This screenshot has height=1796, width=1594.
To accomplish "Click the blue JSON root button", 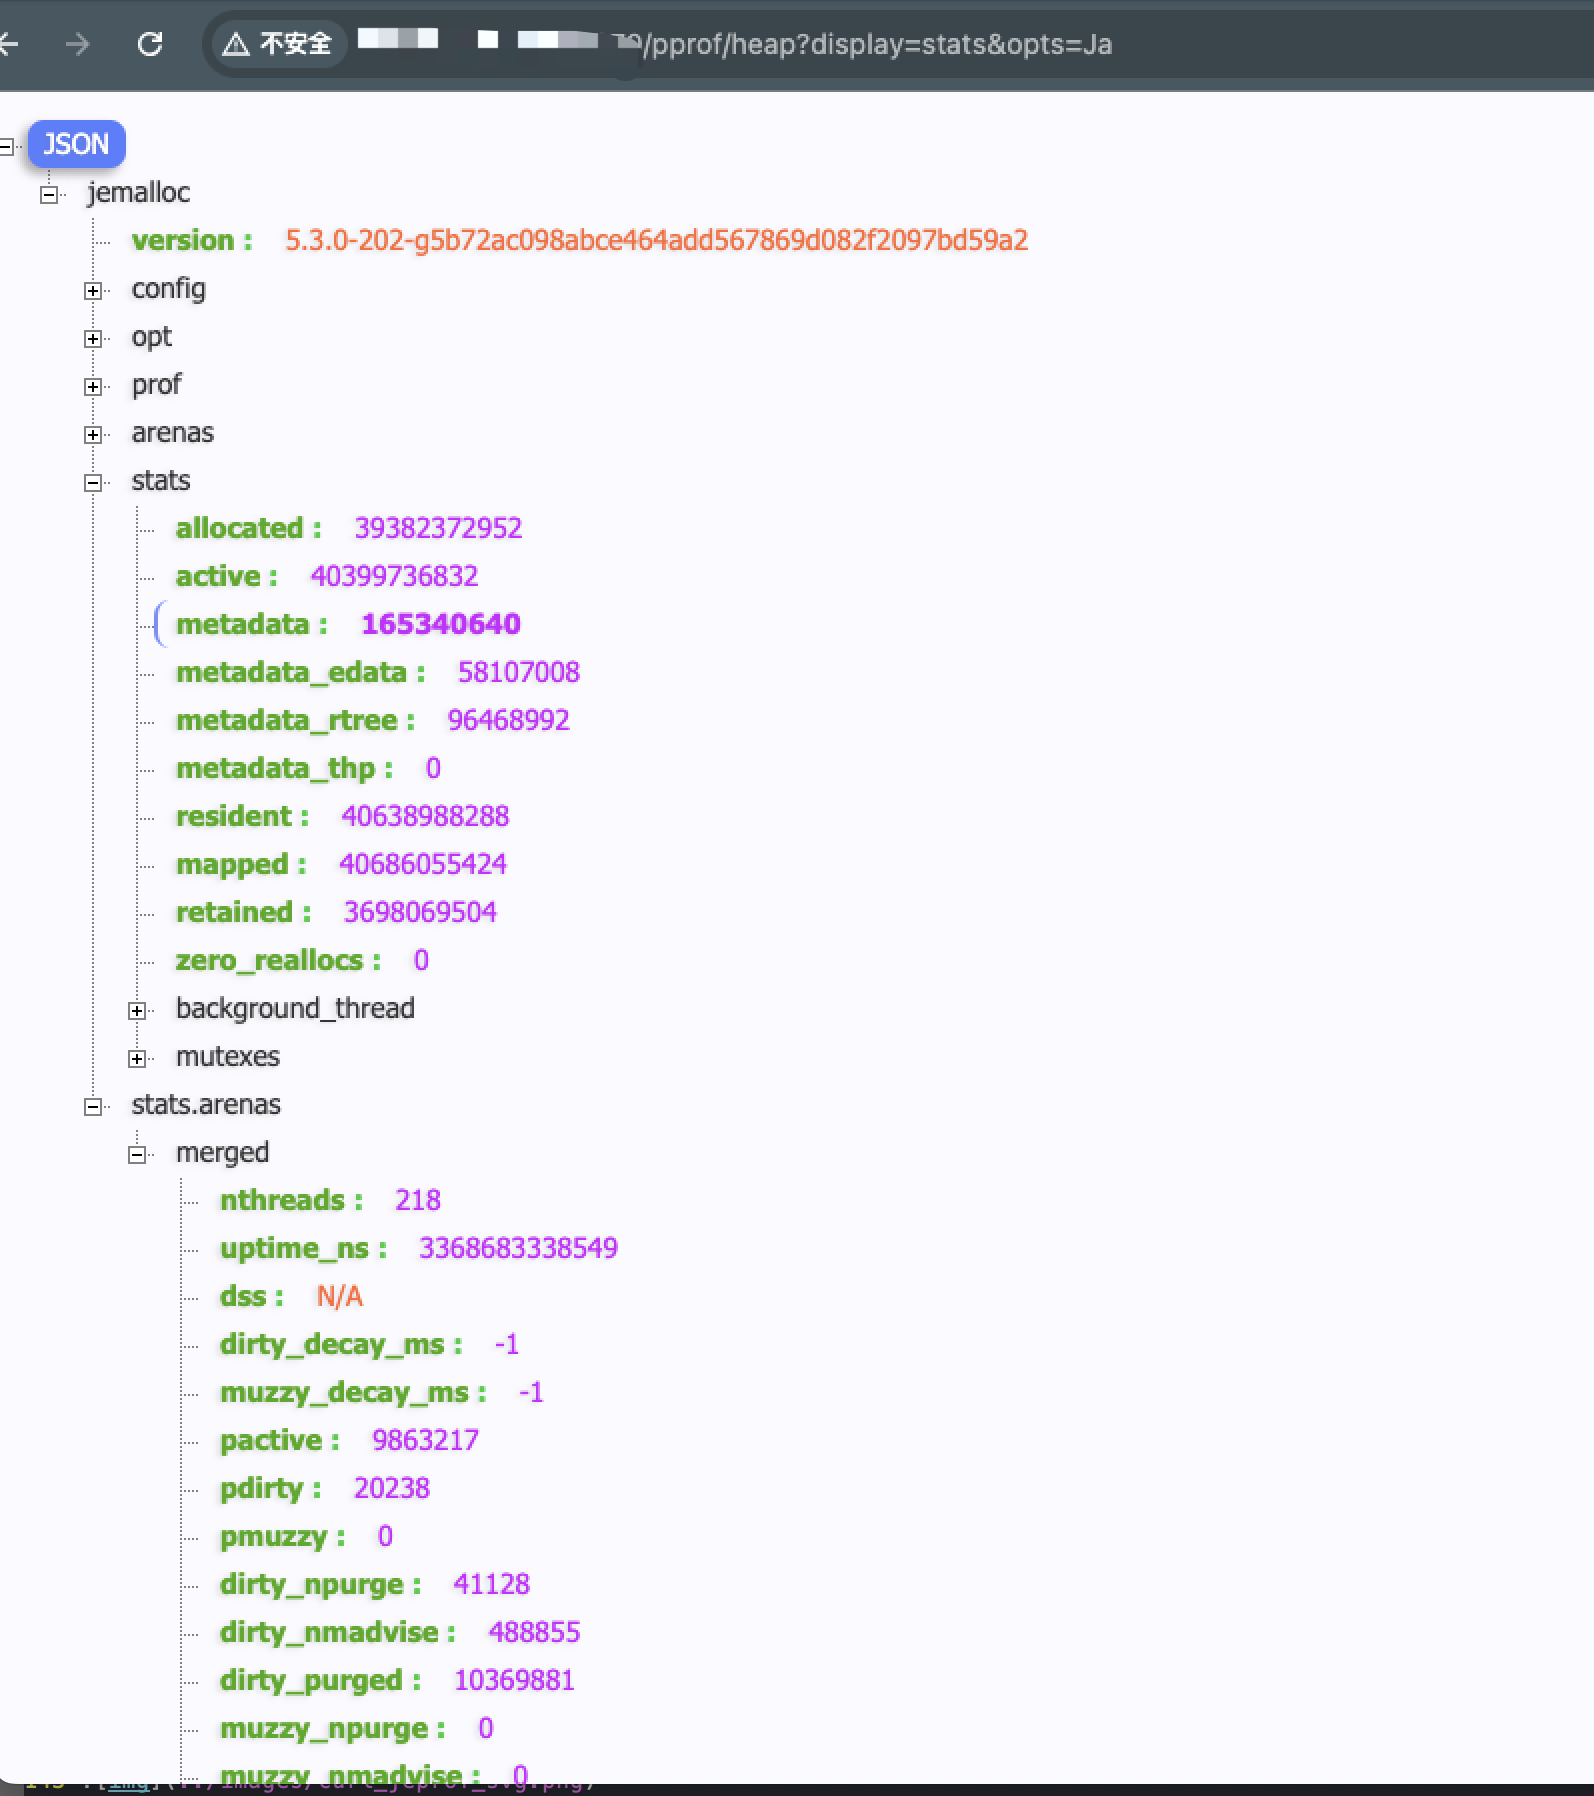I will pyautogui.click(x=76, y=144).
